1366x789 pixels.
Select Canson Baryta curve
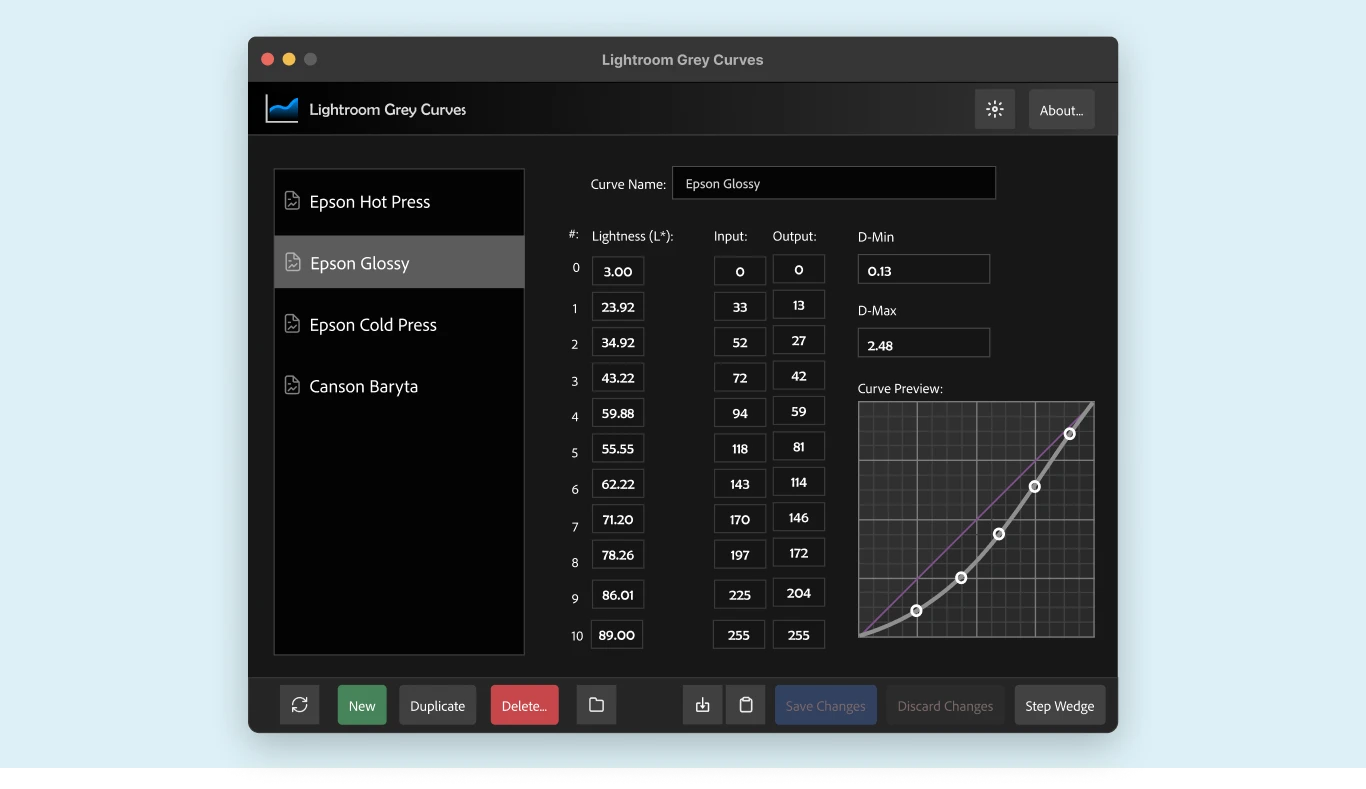pos(399,386)
